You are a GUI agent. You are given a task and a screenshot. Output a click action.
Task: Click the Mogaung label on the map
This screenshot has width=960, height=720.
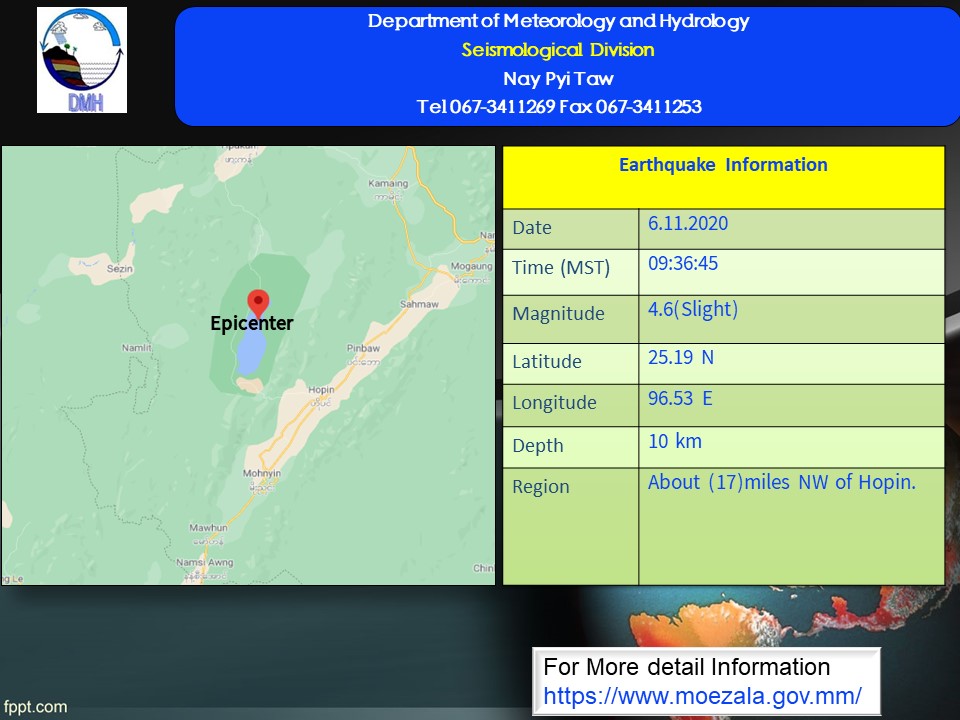pyautogui.click(x=471, y=267)
